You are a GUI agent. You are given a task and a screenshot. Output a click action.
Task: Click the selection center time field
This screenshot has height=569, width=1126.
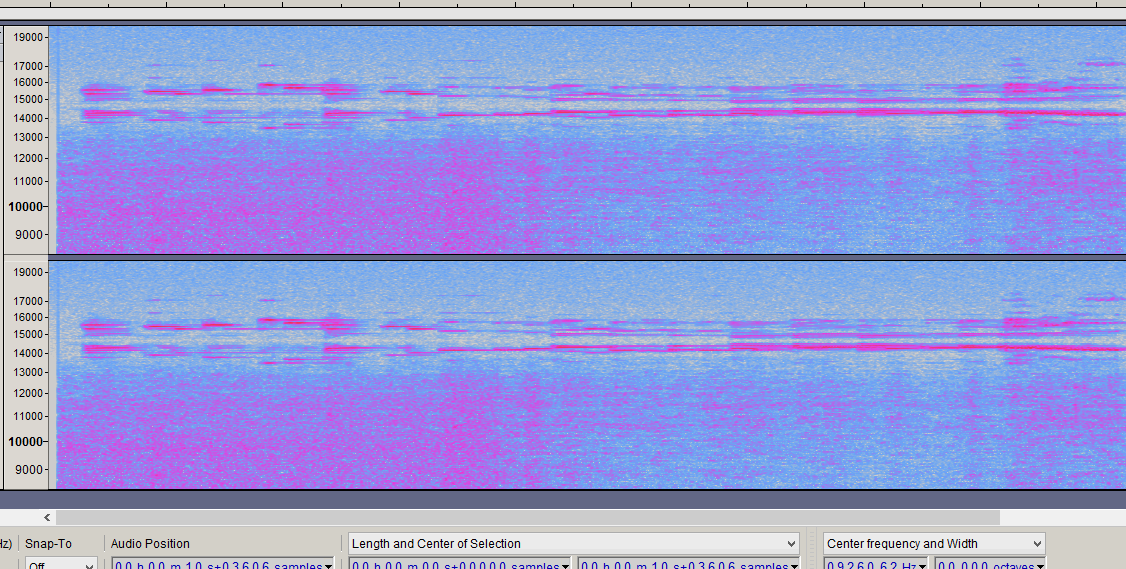tap(680, 566)
